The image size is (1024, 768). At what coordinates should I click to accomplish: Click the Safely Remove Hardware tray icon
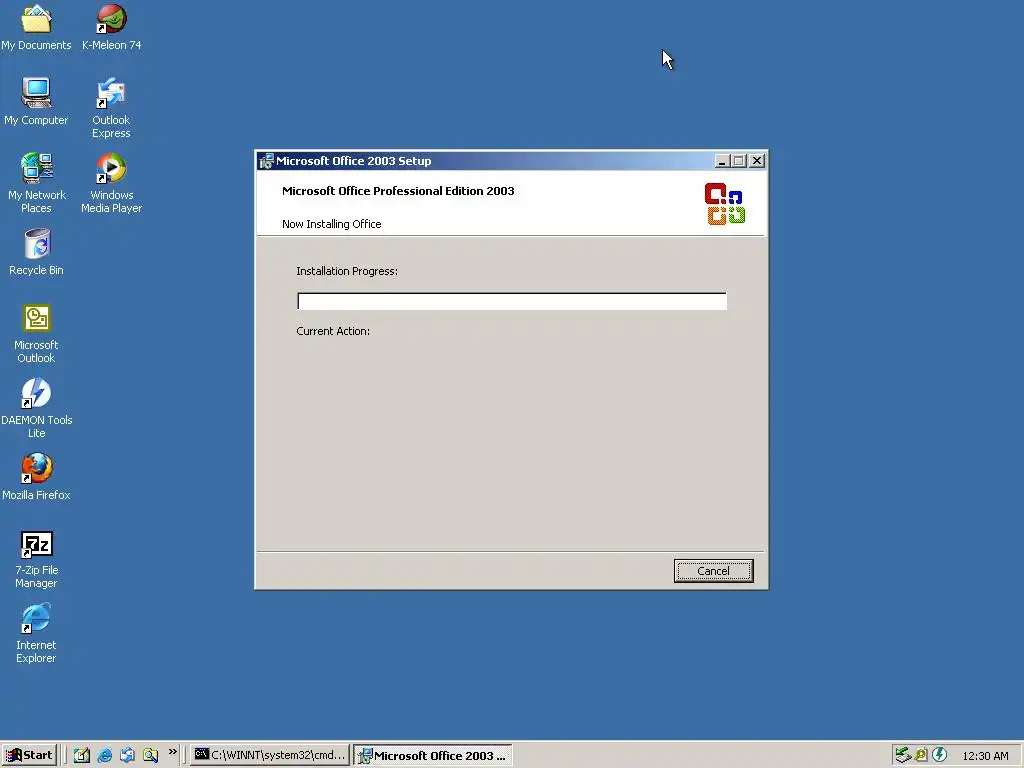click(903, 755)
